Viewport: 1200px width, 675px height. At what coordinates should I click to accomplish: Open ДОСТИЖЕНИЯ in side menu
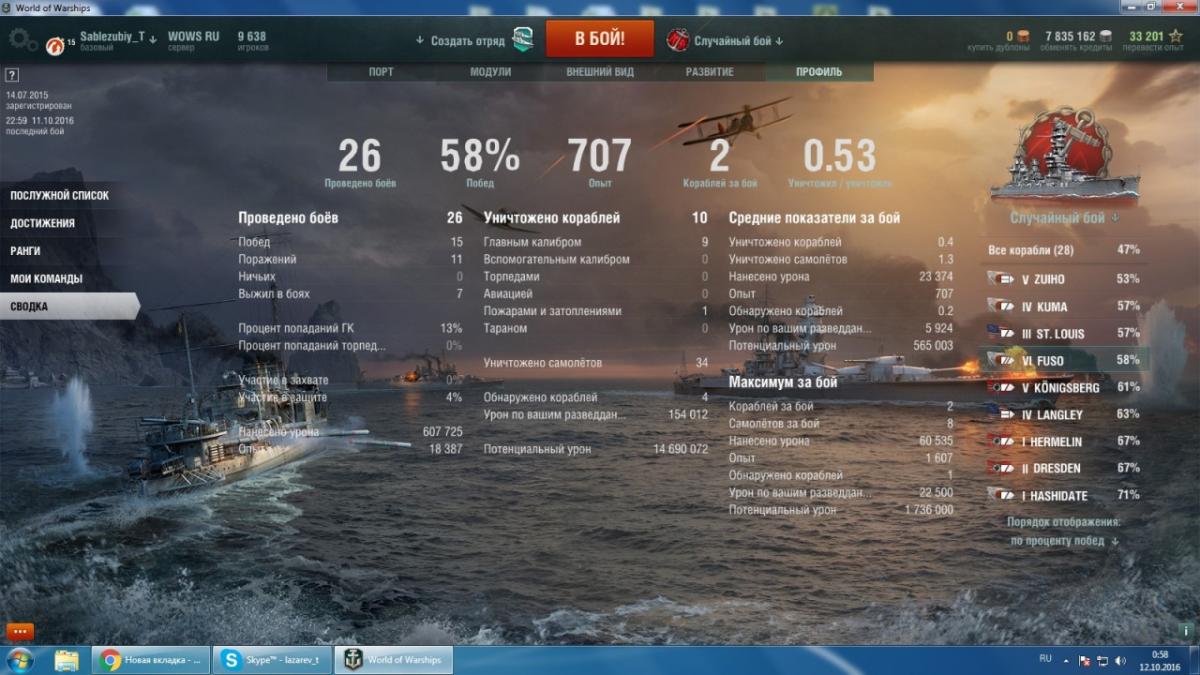coord(43,223)
